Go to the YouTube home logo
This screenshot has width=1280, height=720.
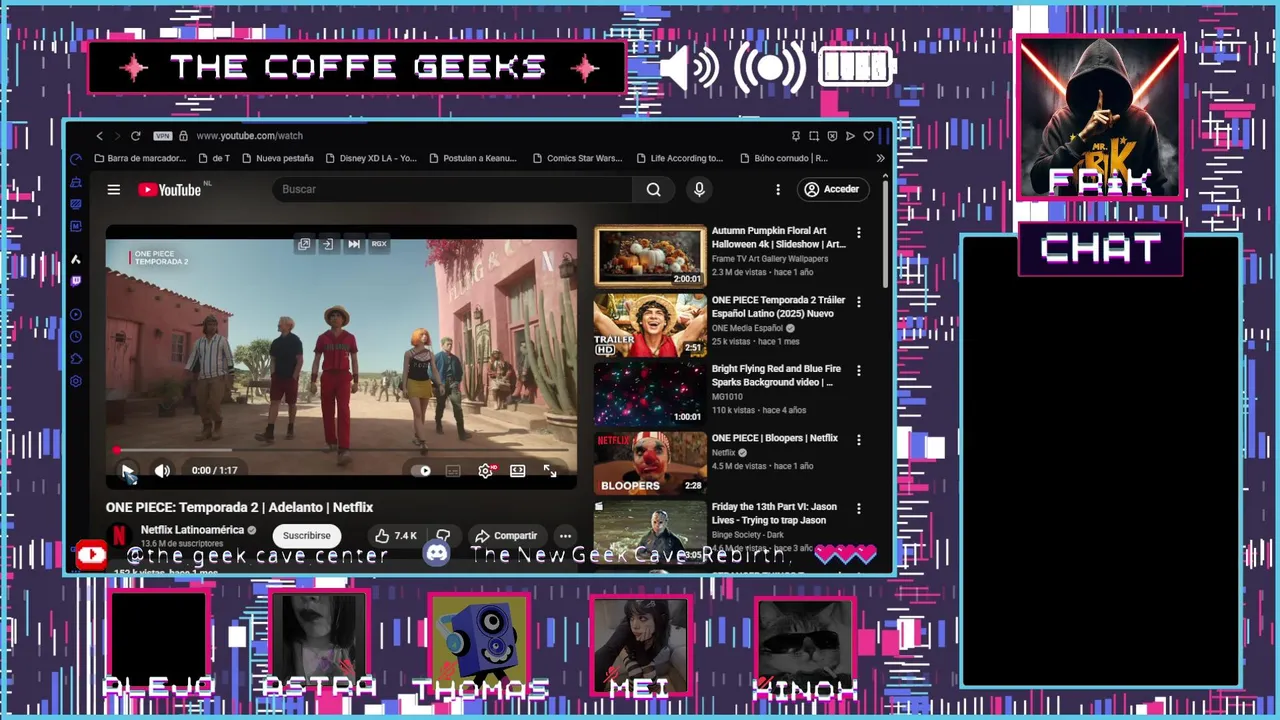point(170,189)
